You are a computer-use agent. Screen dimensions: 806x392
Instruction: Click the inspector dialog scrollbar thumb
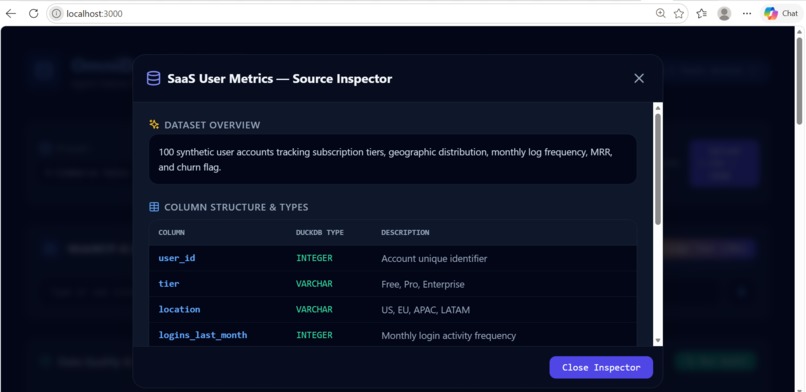tap(657, 169)
